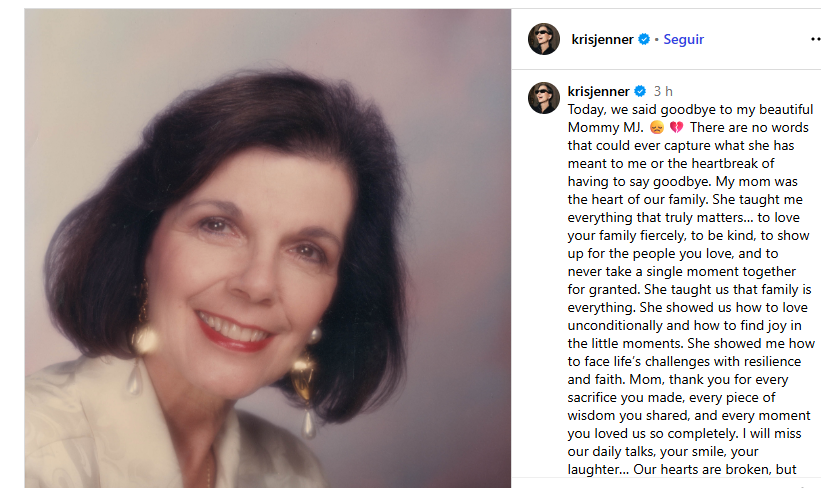
Task: Click the portrait photo of the post
Action: point(268,248)
